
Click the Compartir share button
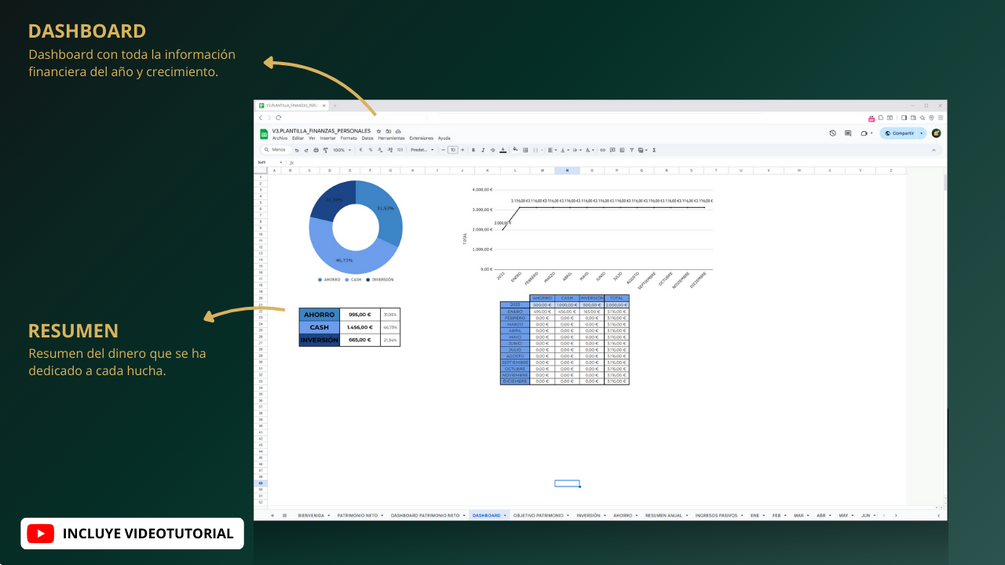pos(899,133)
